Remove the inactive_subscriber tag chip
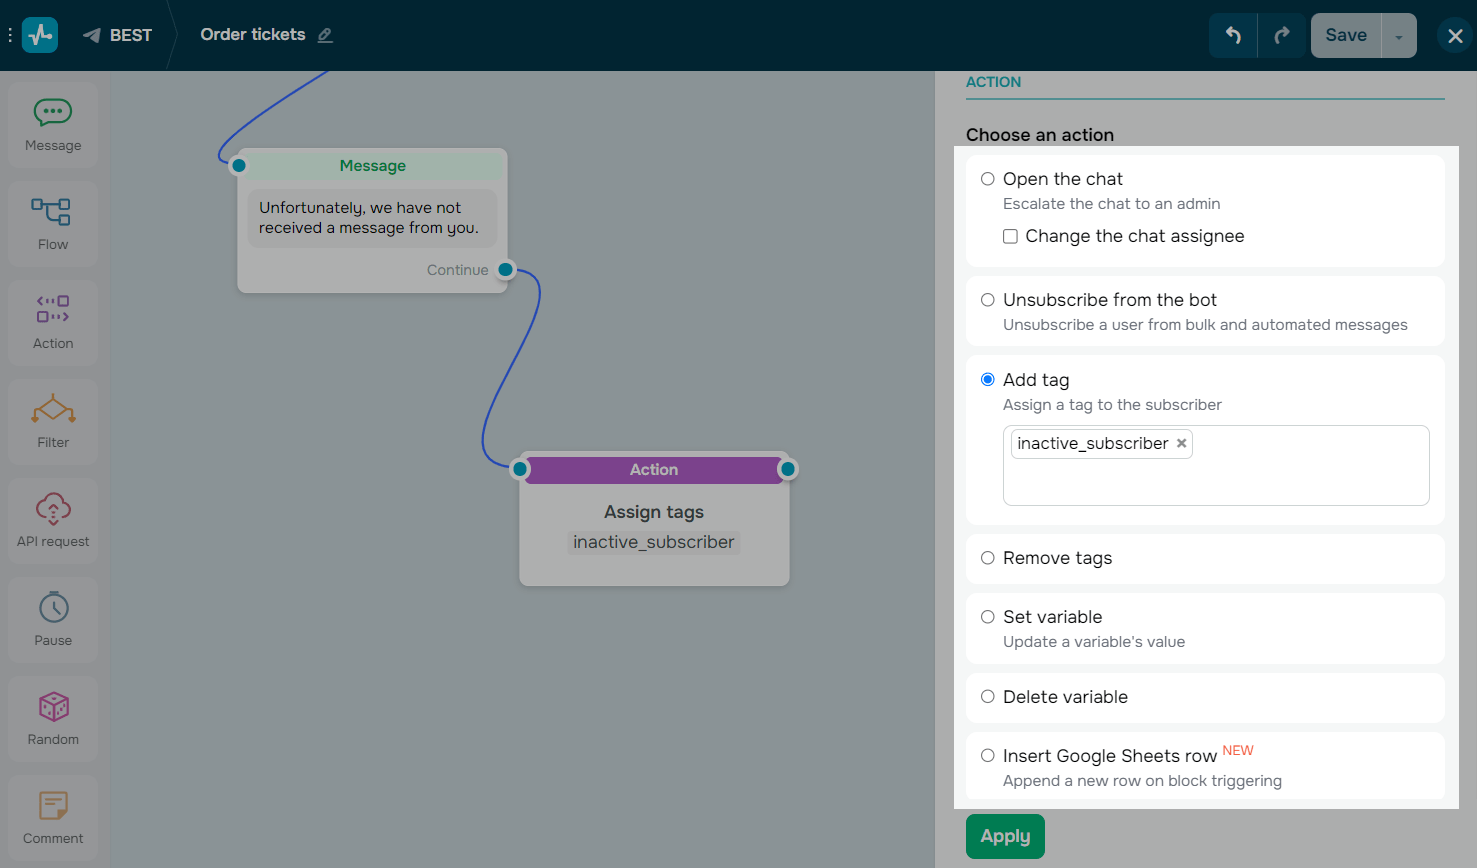Screen dimensions: 1477x868 tap(1182, 443)
